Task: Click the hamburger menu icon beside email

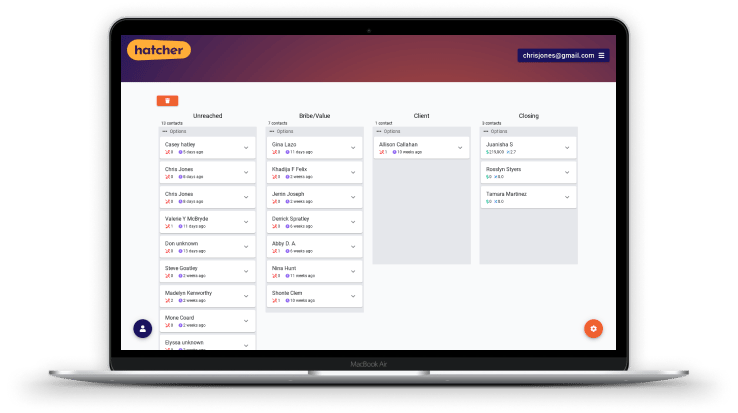Action: (x=601, y=55)
